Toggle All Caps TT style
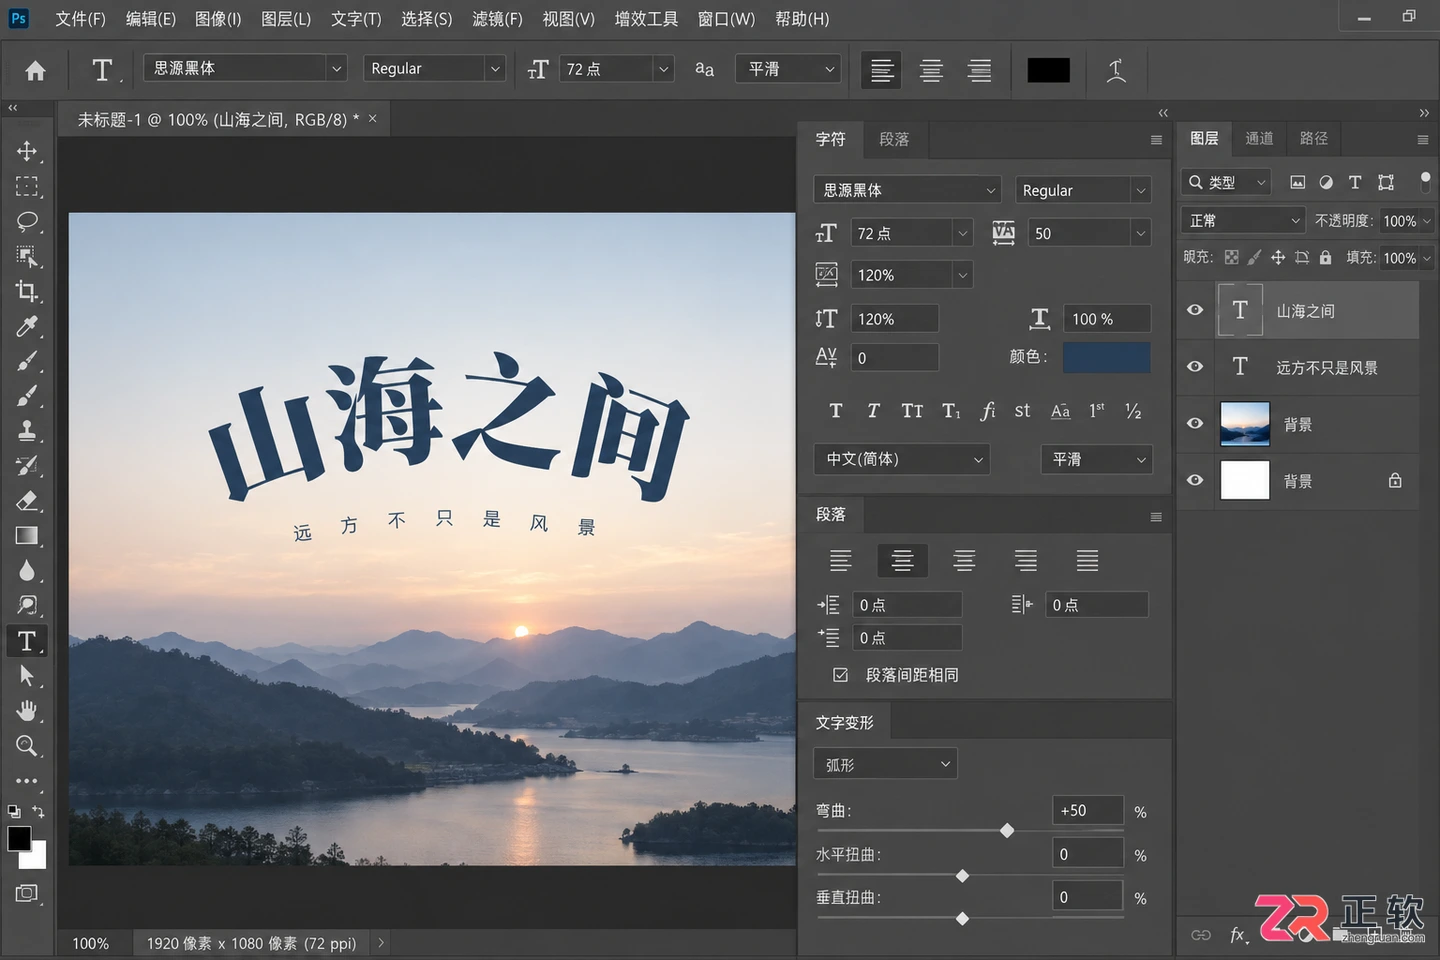Image resolution: width=1440 pixels, height=960 pixels. pyautogui.click(x=912, y=411)
